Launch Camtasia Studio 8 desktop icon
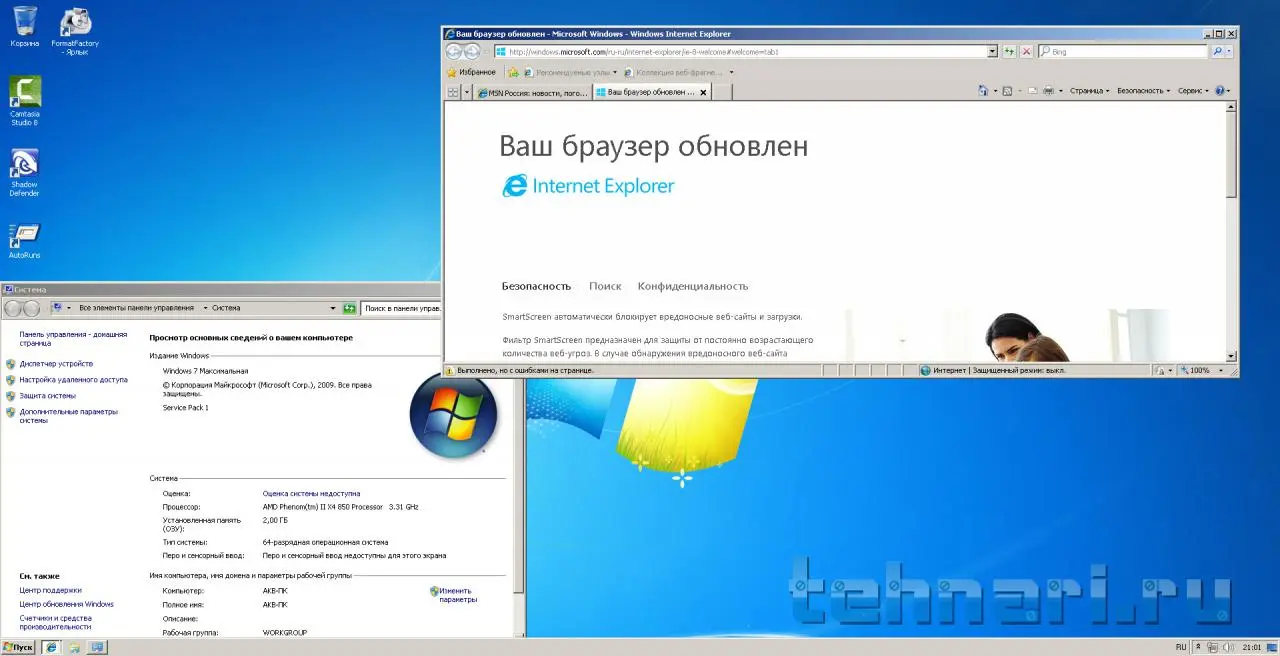 (x=25, y=101)
